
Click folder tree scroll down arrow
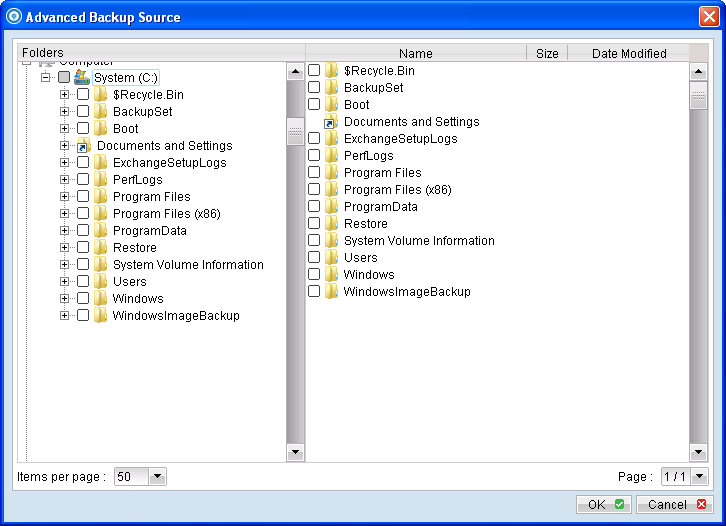point(295,451)
